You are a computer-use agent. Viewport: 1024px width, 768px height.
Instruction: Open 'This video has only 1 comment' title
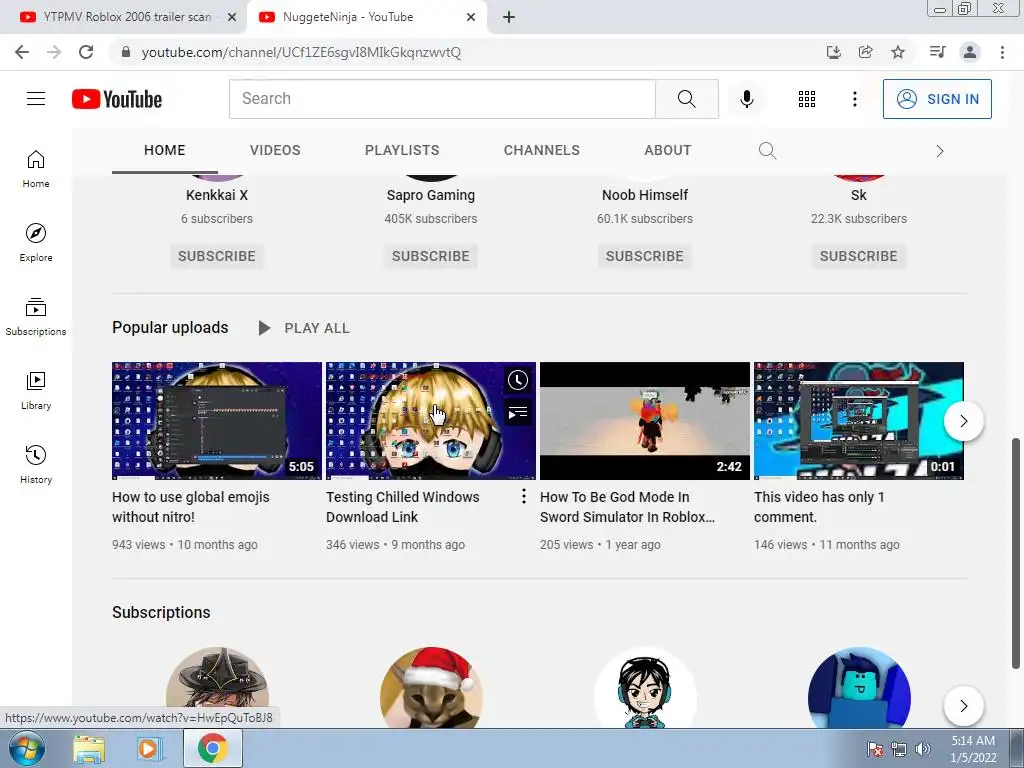point(819,507)
